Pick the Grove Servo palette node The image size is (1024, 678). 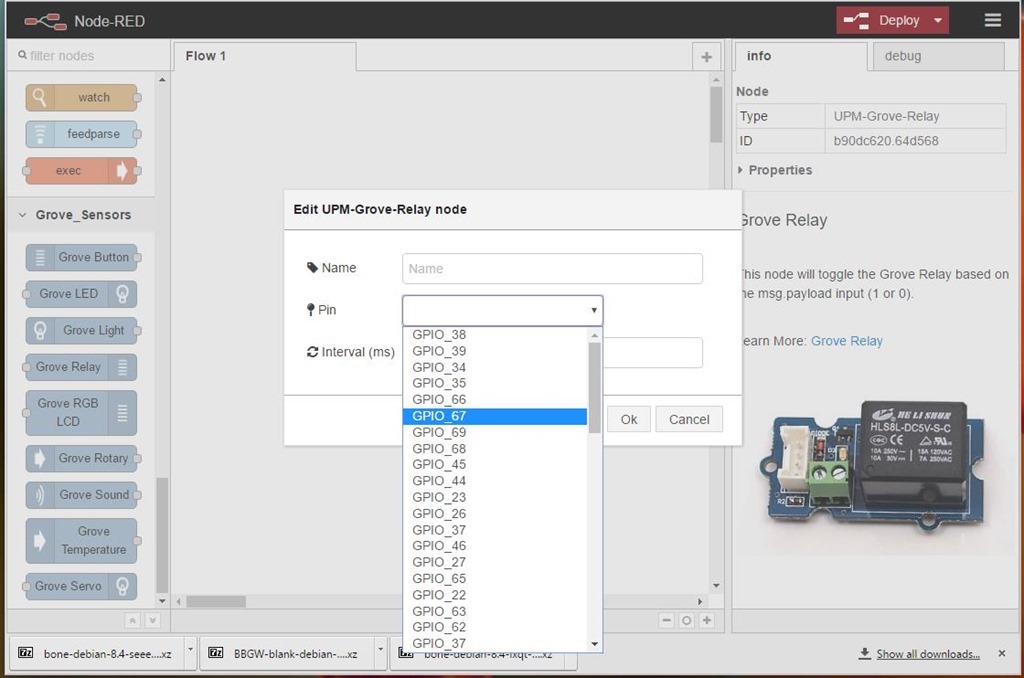point(81,586)
